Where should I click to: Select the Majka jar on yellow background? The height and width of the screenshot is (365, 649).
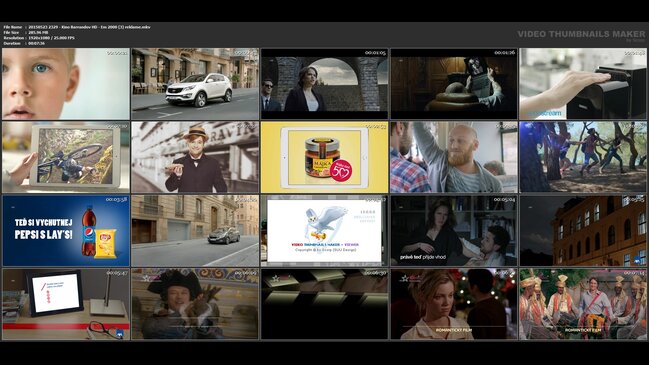click(324, 157)
